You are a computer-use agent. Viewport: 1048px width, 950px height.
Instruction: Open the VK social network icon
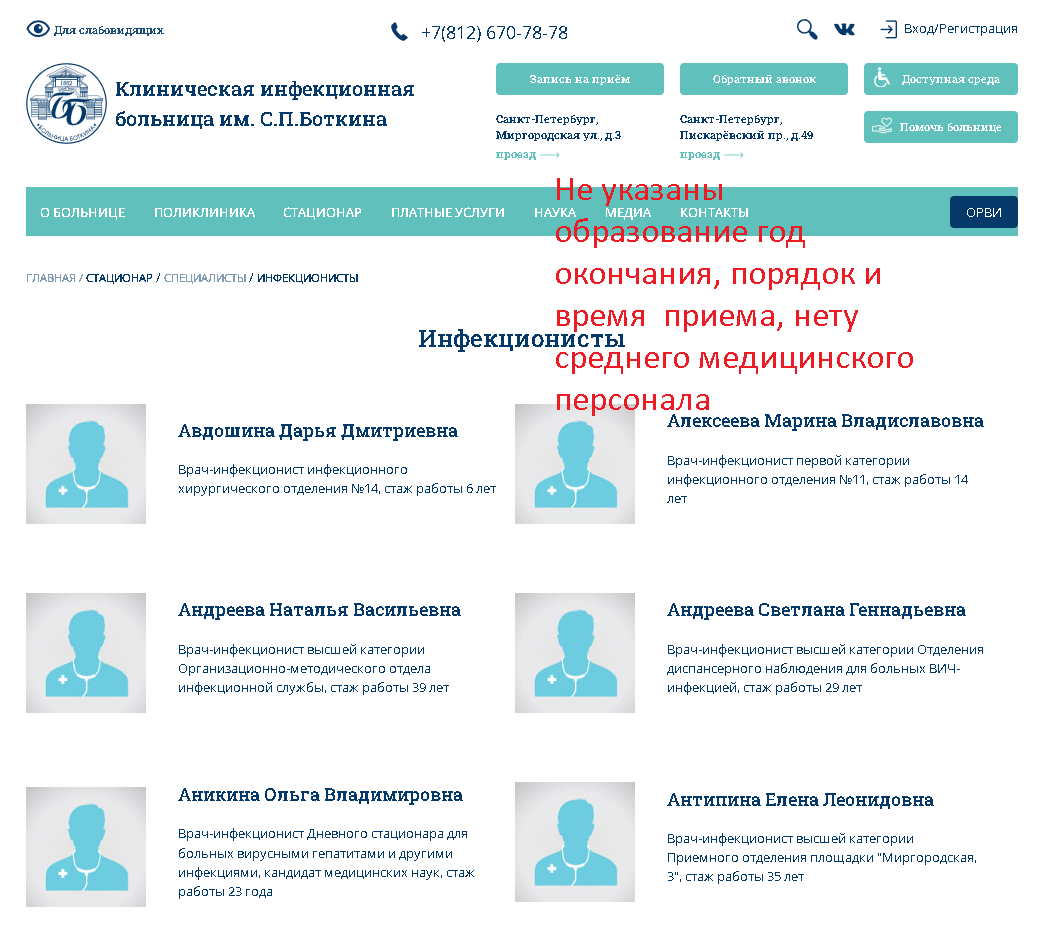tap(844, 30)
